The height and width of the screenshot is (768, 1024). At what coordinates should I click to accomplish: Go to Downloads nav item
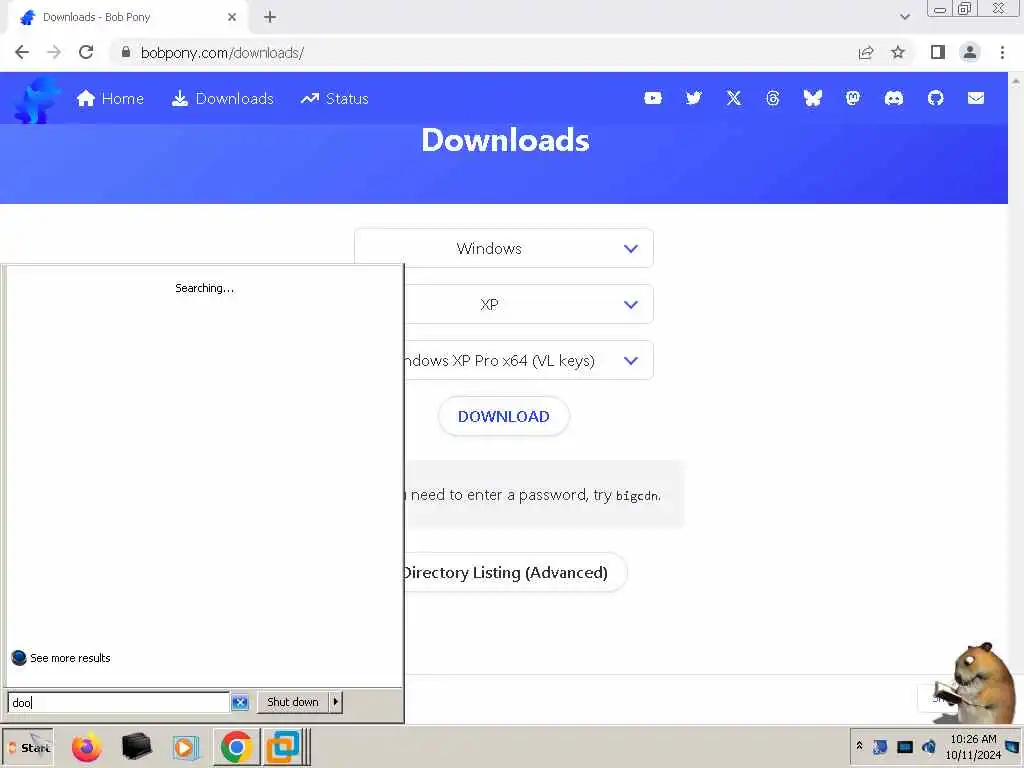(x=223, y=99)
